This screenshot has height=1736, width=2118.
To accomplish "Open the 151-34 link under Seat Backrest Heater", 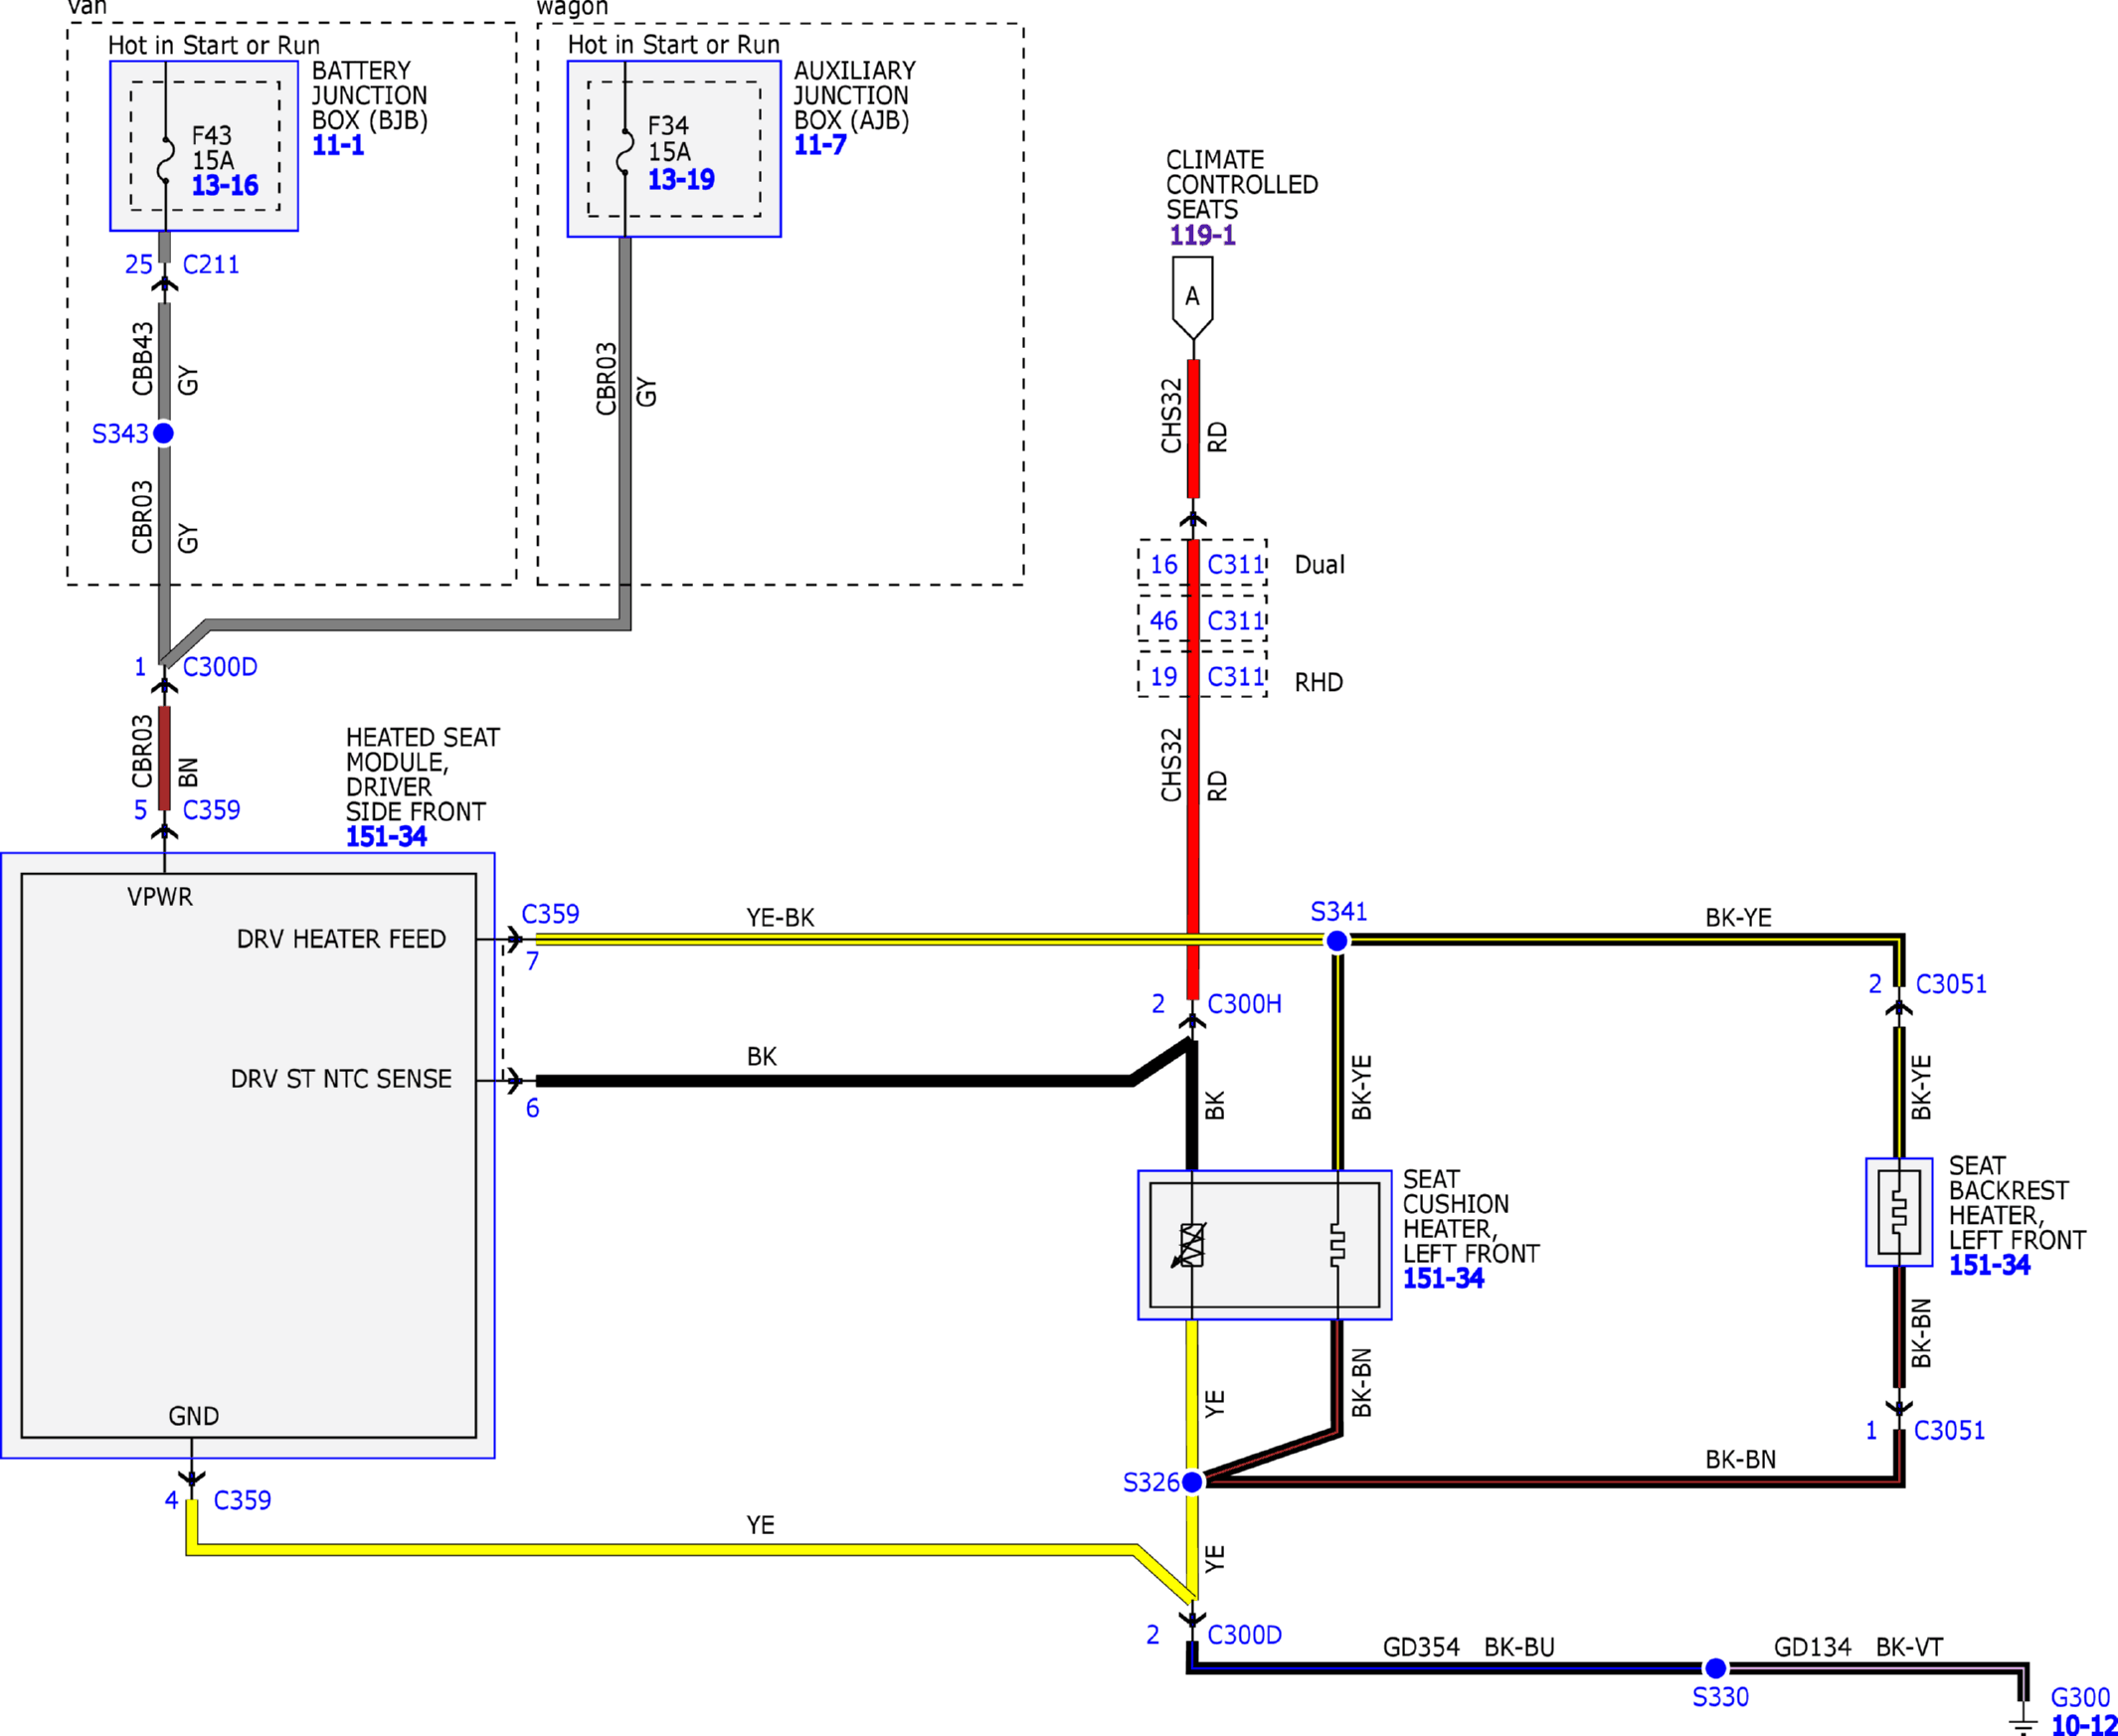I will pyautogui.click(x=1989, y=1266).
